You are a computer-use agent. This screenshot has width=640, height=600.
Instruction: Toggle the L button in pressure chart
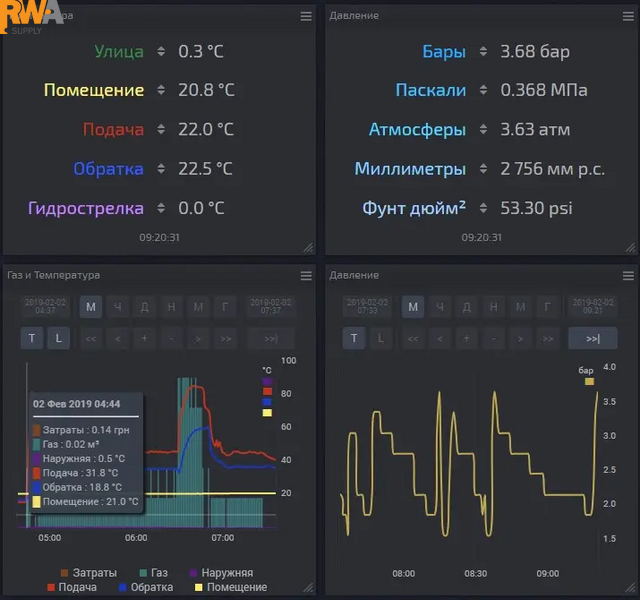(381, 338)
